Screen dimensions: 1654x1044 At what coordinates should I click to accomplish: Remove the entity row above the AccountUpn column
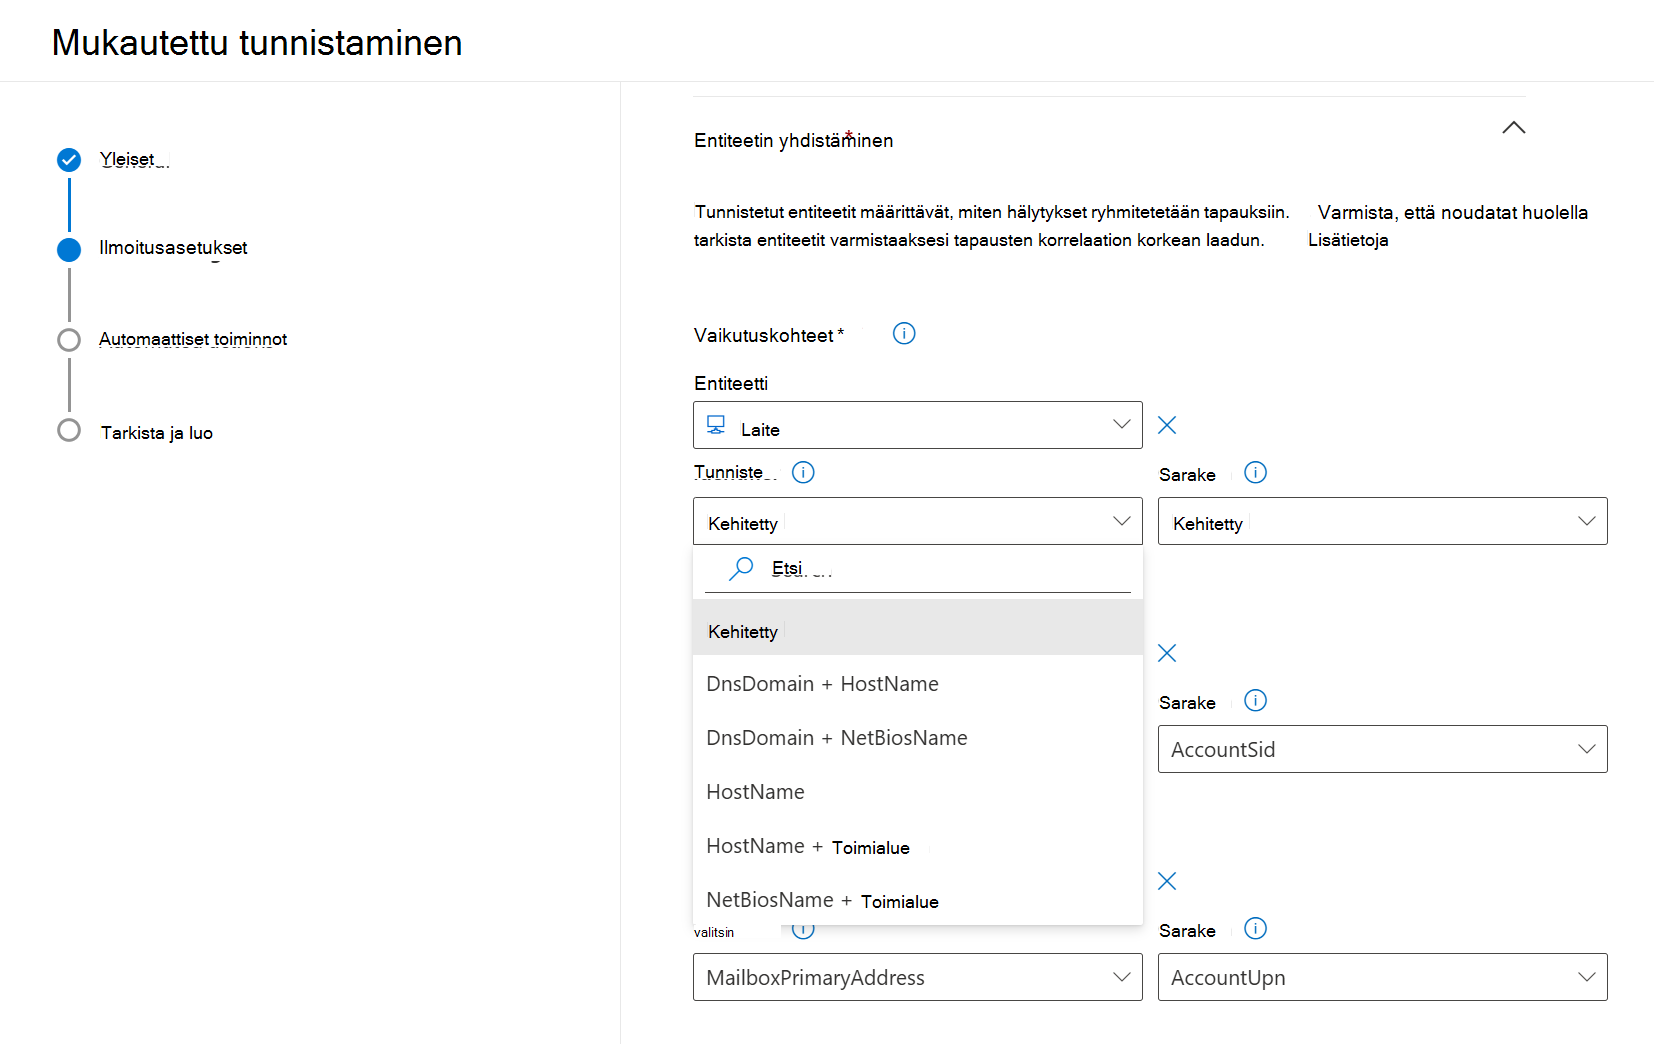pyautogui.click(x=1166, y=881)
